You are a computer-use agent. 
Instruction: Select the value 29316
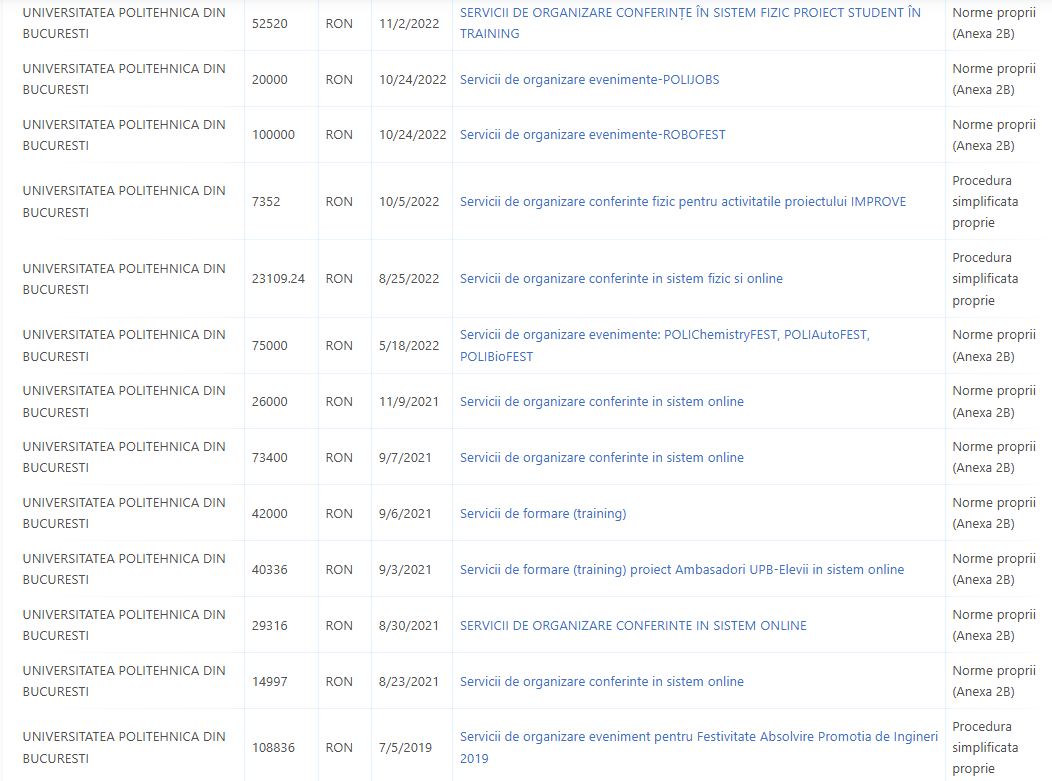(x=270, y=625)
